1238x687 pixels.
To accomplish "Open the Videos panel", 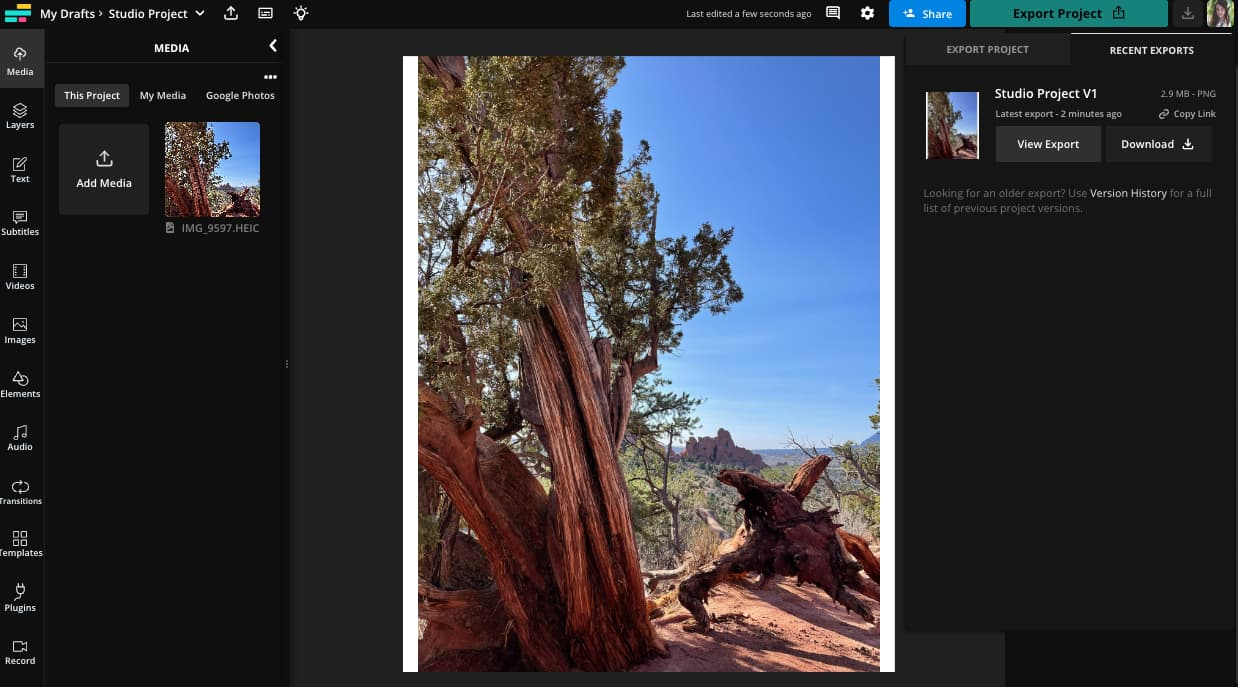I will point(20,277).
